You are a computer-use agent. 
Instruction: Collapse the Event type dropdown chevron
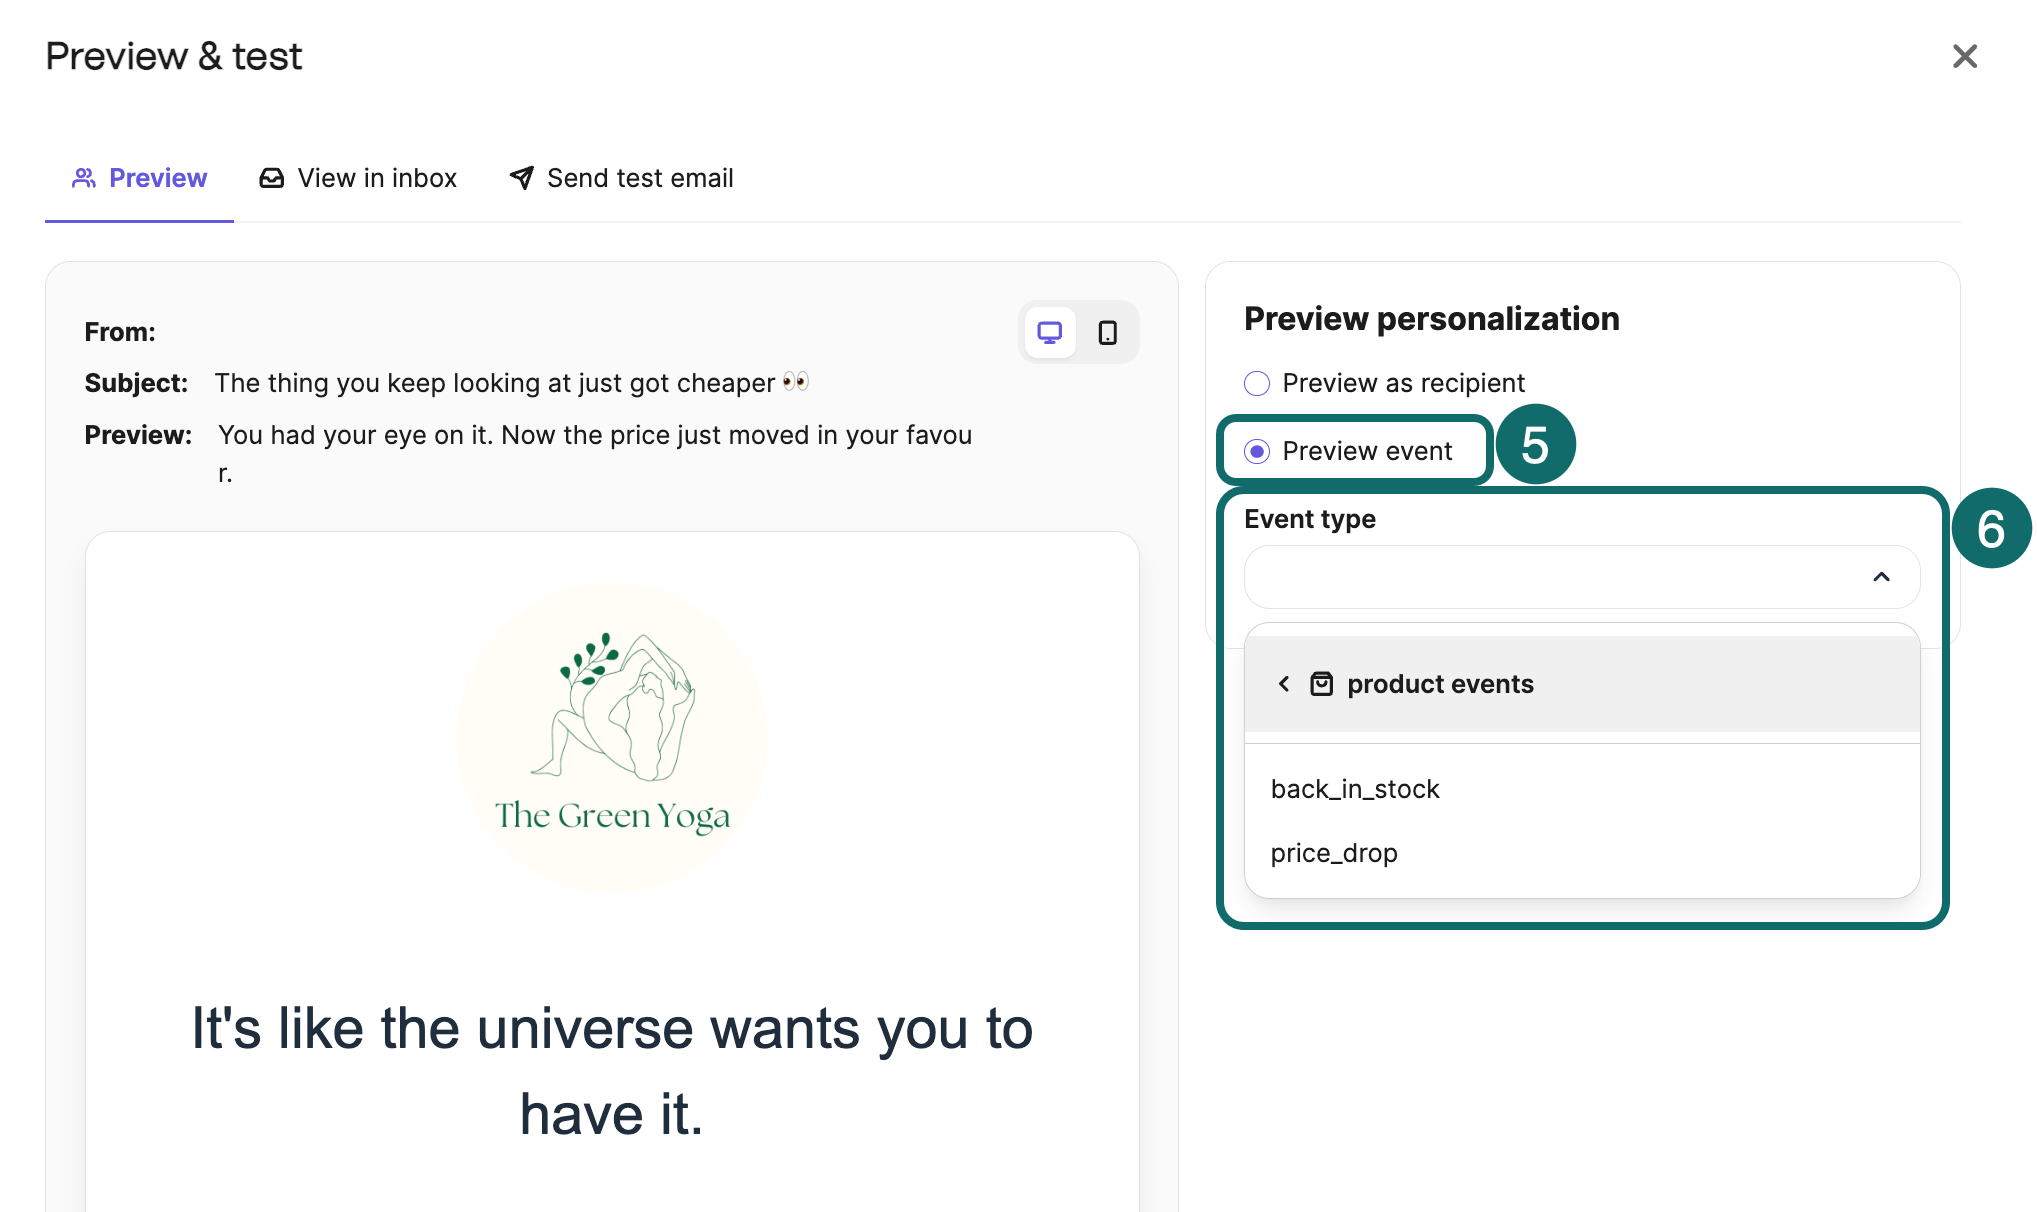(x=1881, y=577)
